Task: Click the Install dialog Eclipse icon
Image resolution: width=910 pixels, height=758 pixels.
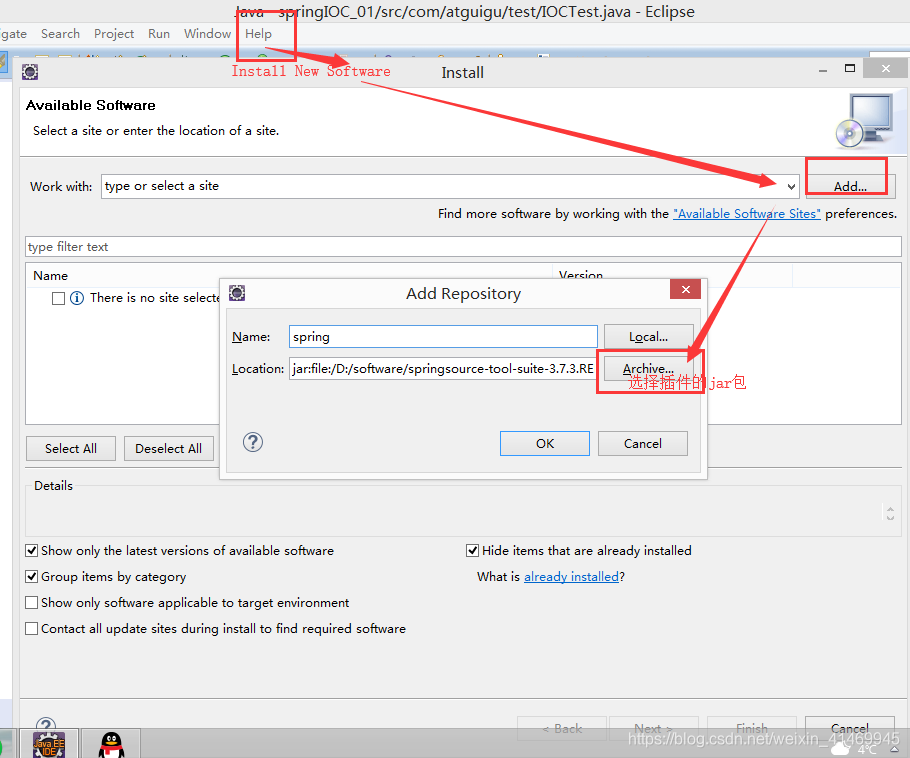Action: coord(30,72)
